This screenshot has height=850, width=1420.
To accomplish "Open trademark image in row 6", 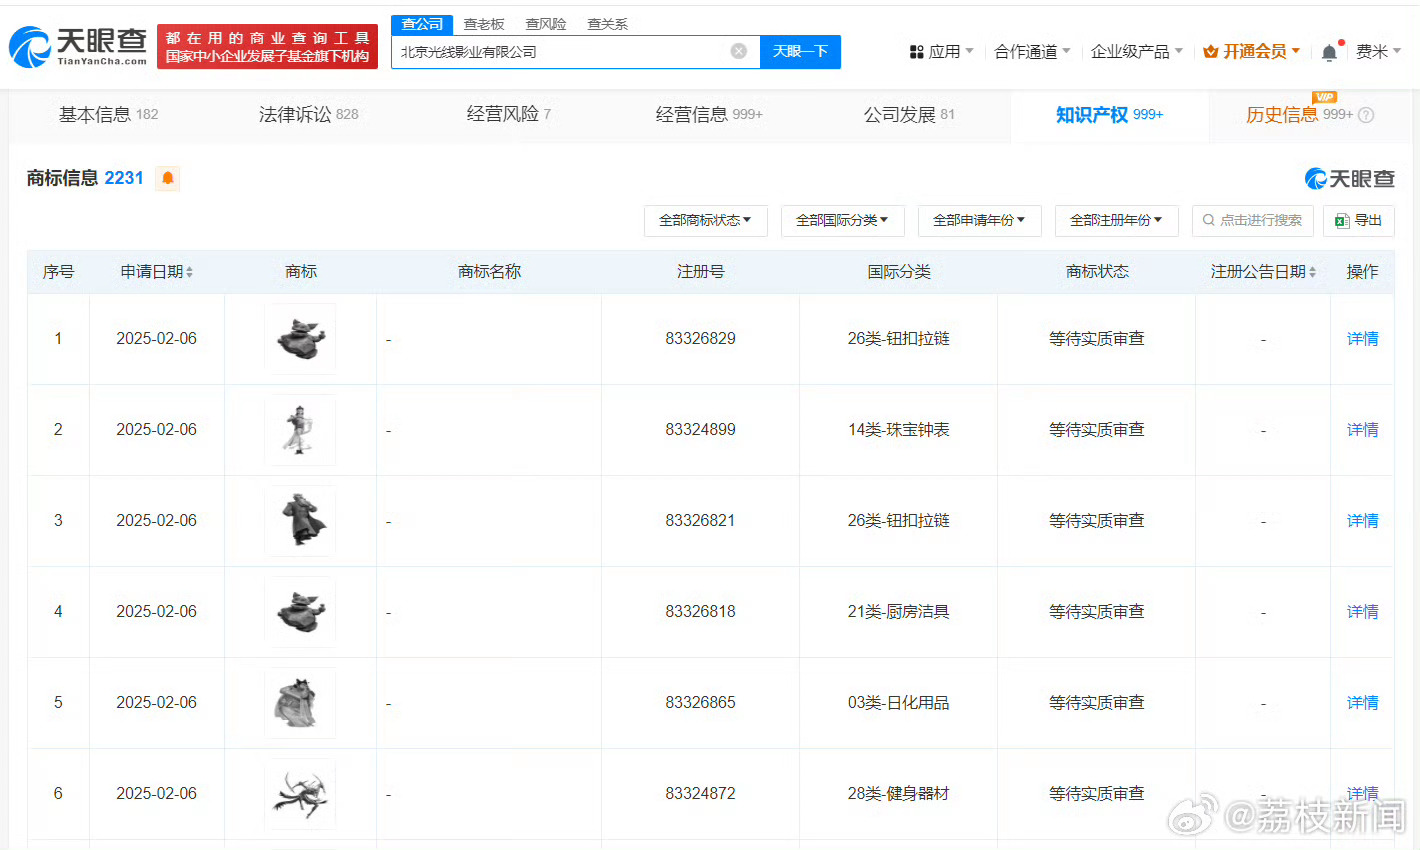I will (x=300, y=794).
